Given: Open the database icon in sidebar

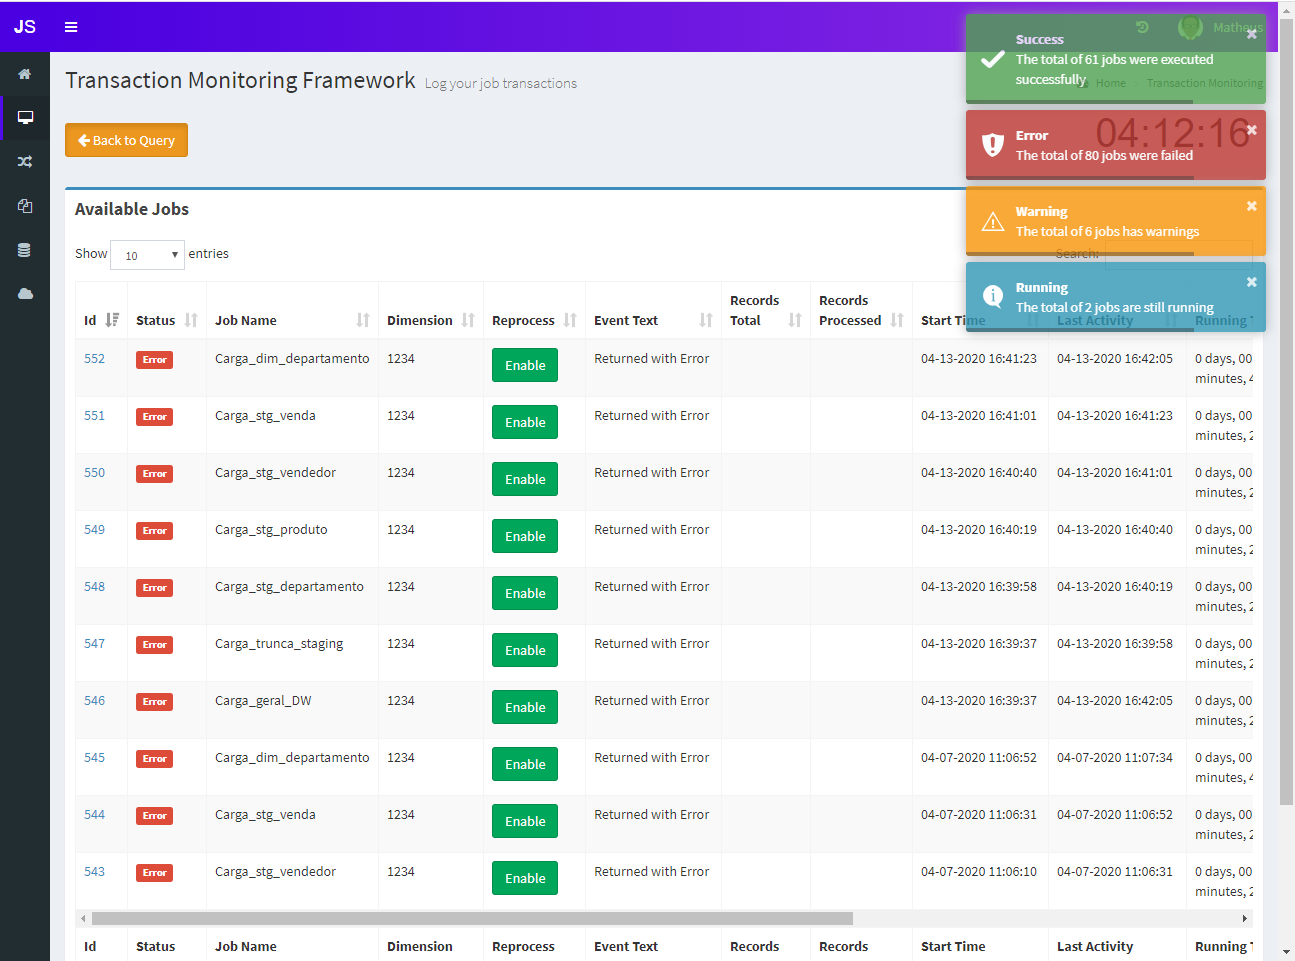Looking at the screenshot, I should pyautogui.click(x=25, y=250).
